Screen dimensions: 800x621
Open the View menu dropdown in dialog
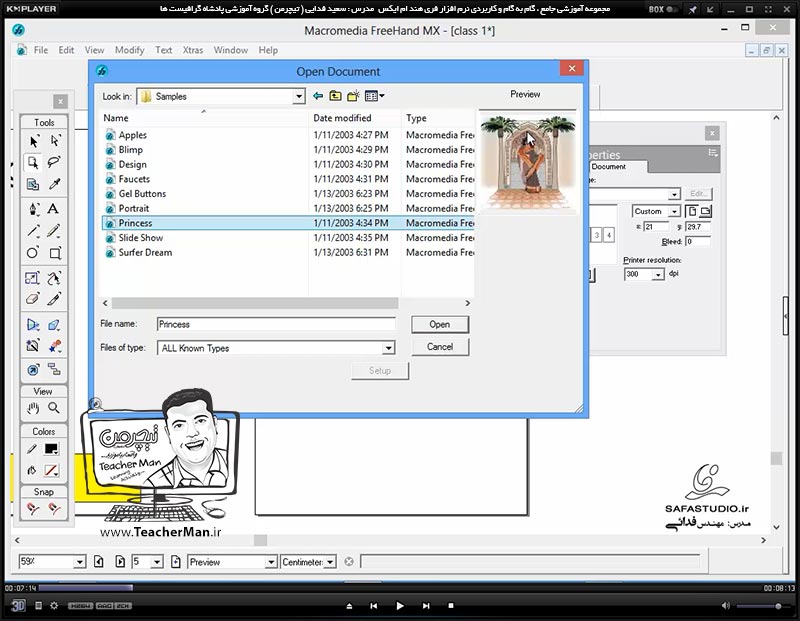coord(375,96)
